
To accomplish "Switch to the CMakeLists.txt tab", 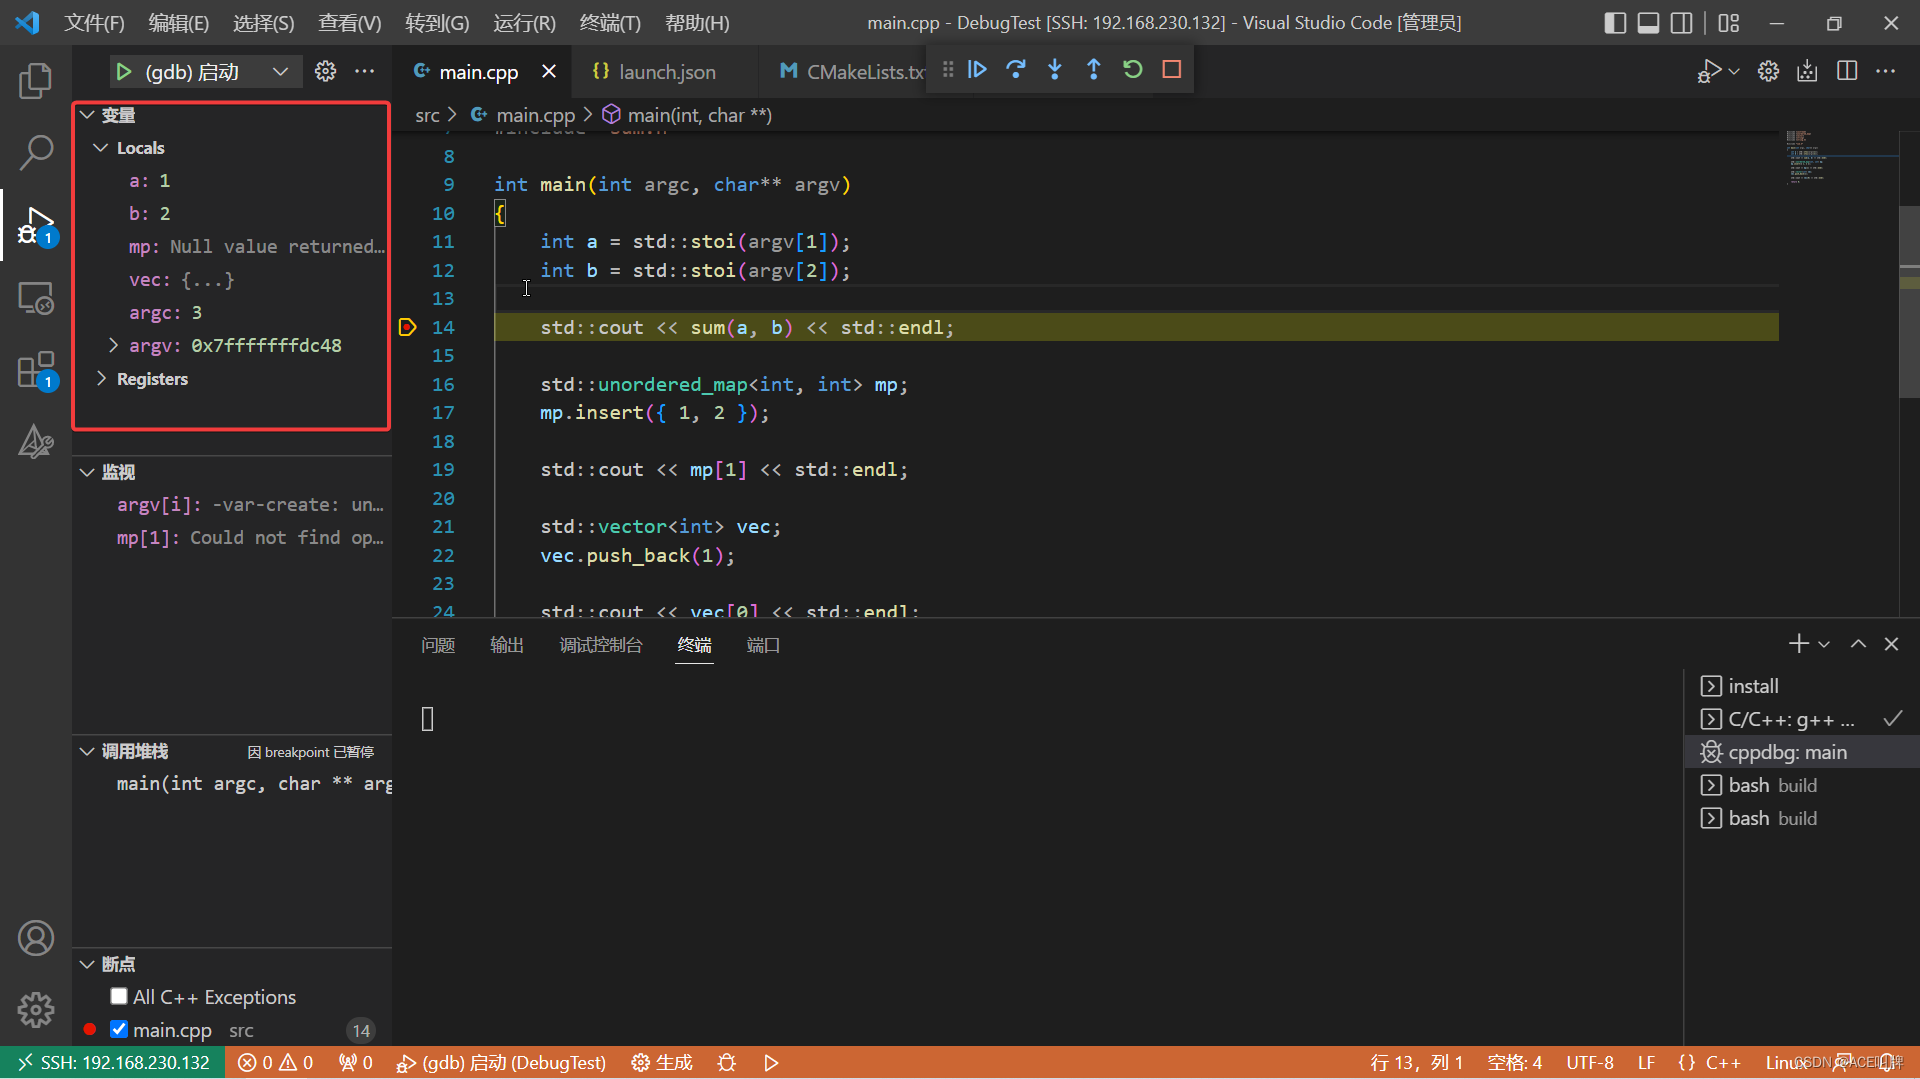I will point(853,72).
